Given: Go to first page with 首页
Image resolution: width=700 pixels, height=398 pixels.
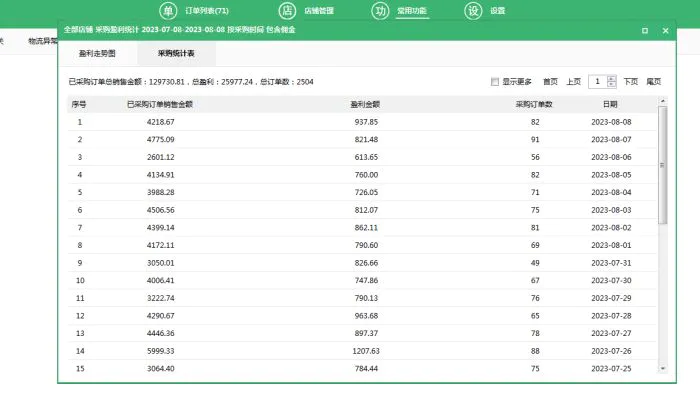Looking at the screenshot, I should 550,82.
